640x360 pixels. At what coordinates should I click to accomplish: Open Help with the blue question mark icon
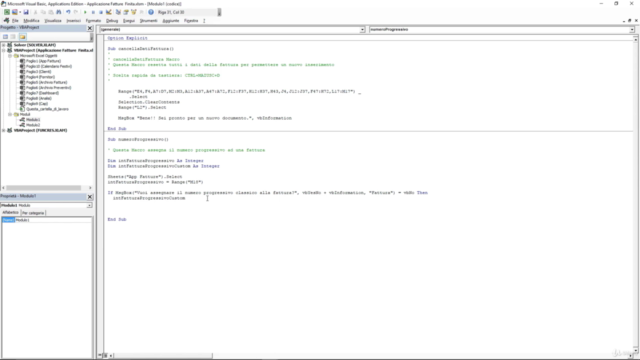151,12
